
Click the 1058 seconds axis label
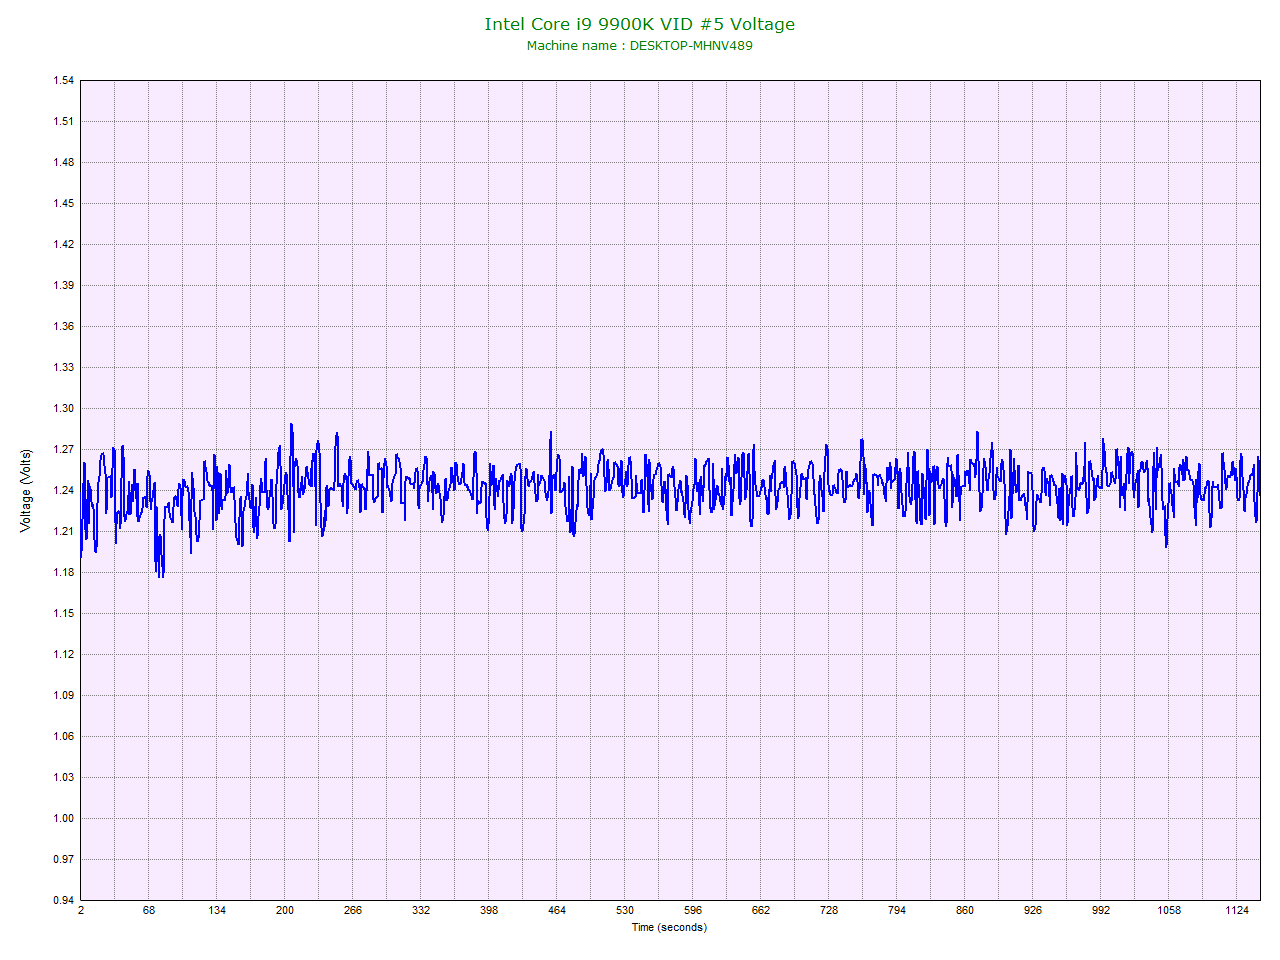click(x=1169, y=910)
